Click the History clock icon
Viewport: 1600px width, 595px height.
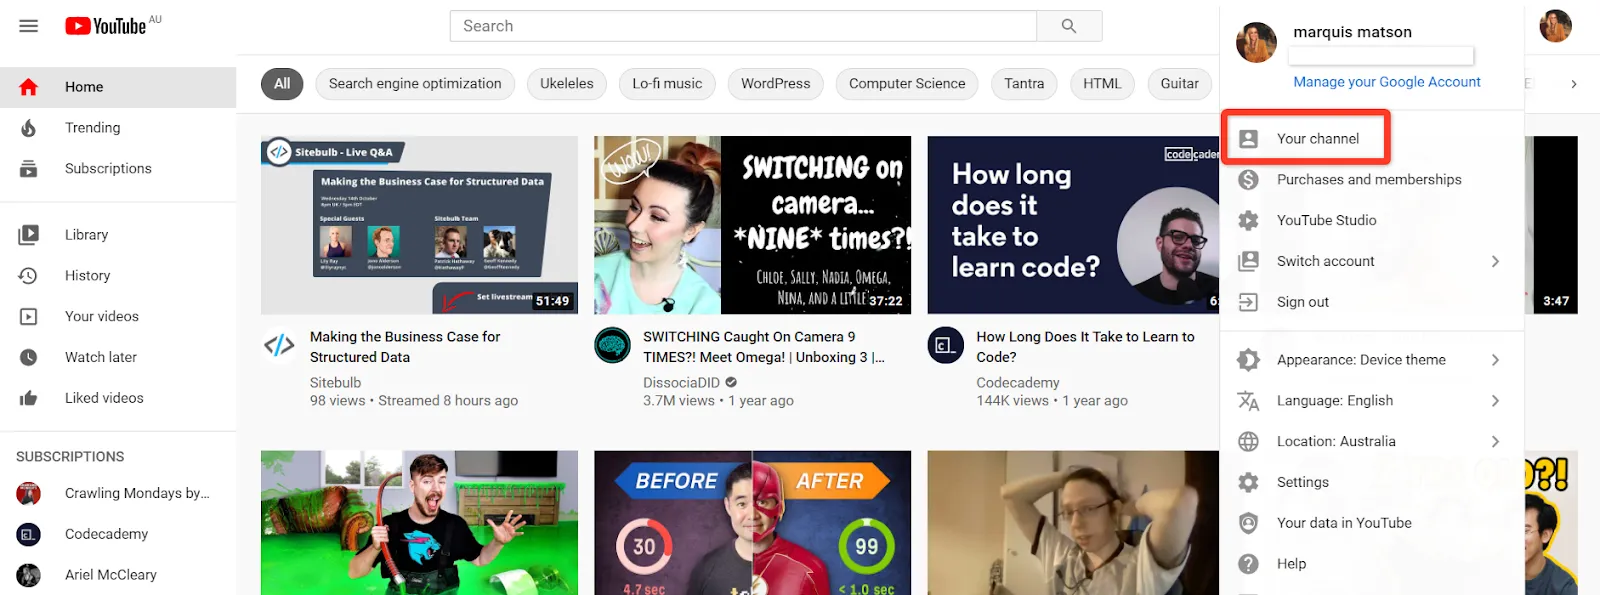[28, 276]
